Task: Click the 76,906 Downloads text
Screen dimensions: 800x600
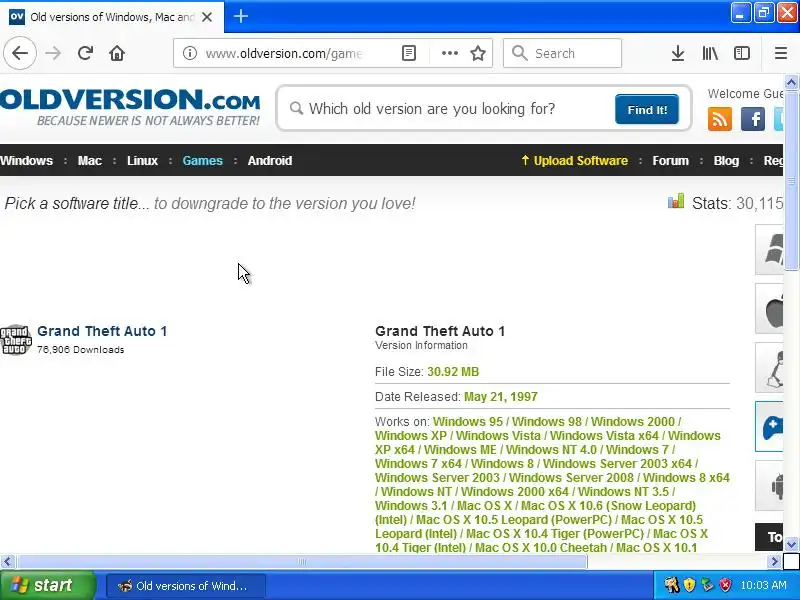Action: pyautogui.click(x=81, y=349)
